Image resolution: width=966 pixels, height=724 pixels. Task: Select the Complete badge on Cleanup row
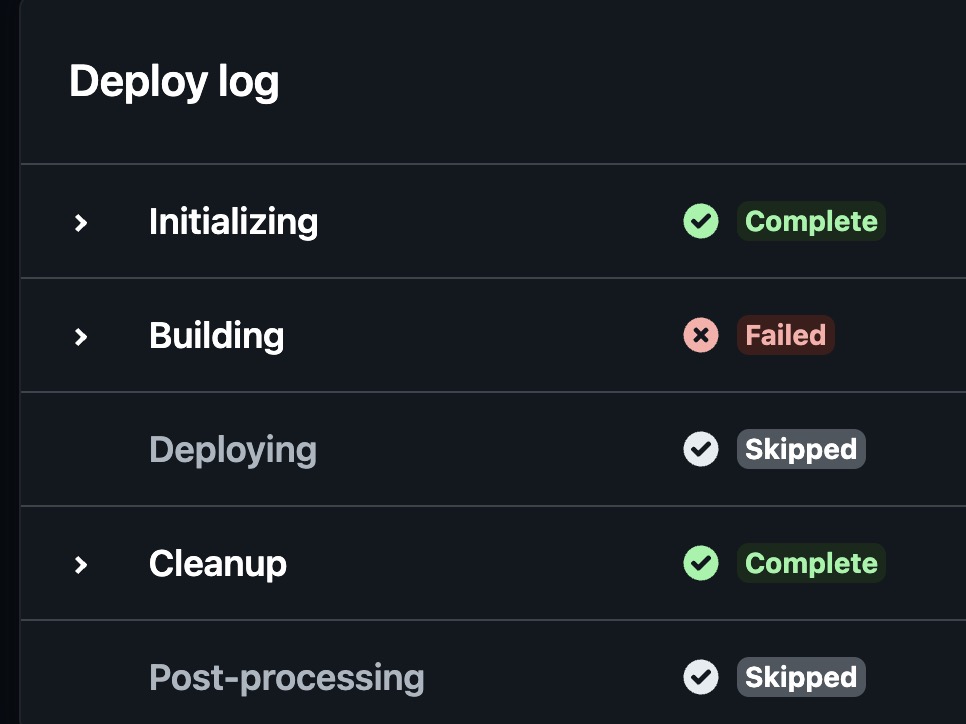click(x=811, y=563)
